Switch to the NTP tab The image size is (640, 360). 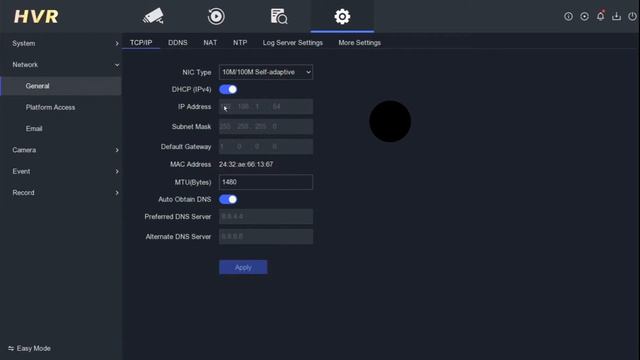coord(240,42)
